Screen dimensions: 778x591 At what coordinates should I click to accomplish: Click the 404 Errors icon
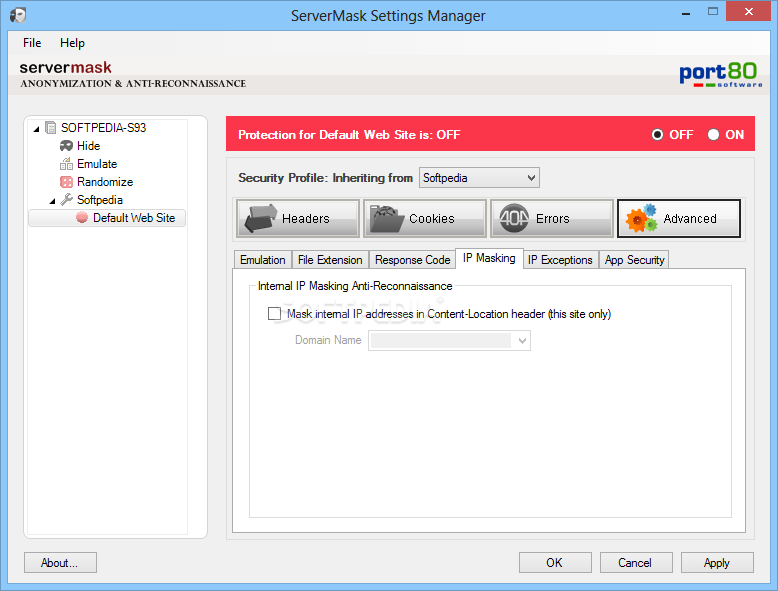[514, 218]
